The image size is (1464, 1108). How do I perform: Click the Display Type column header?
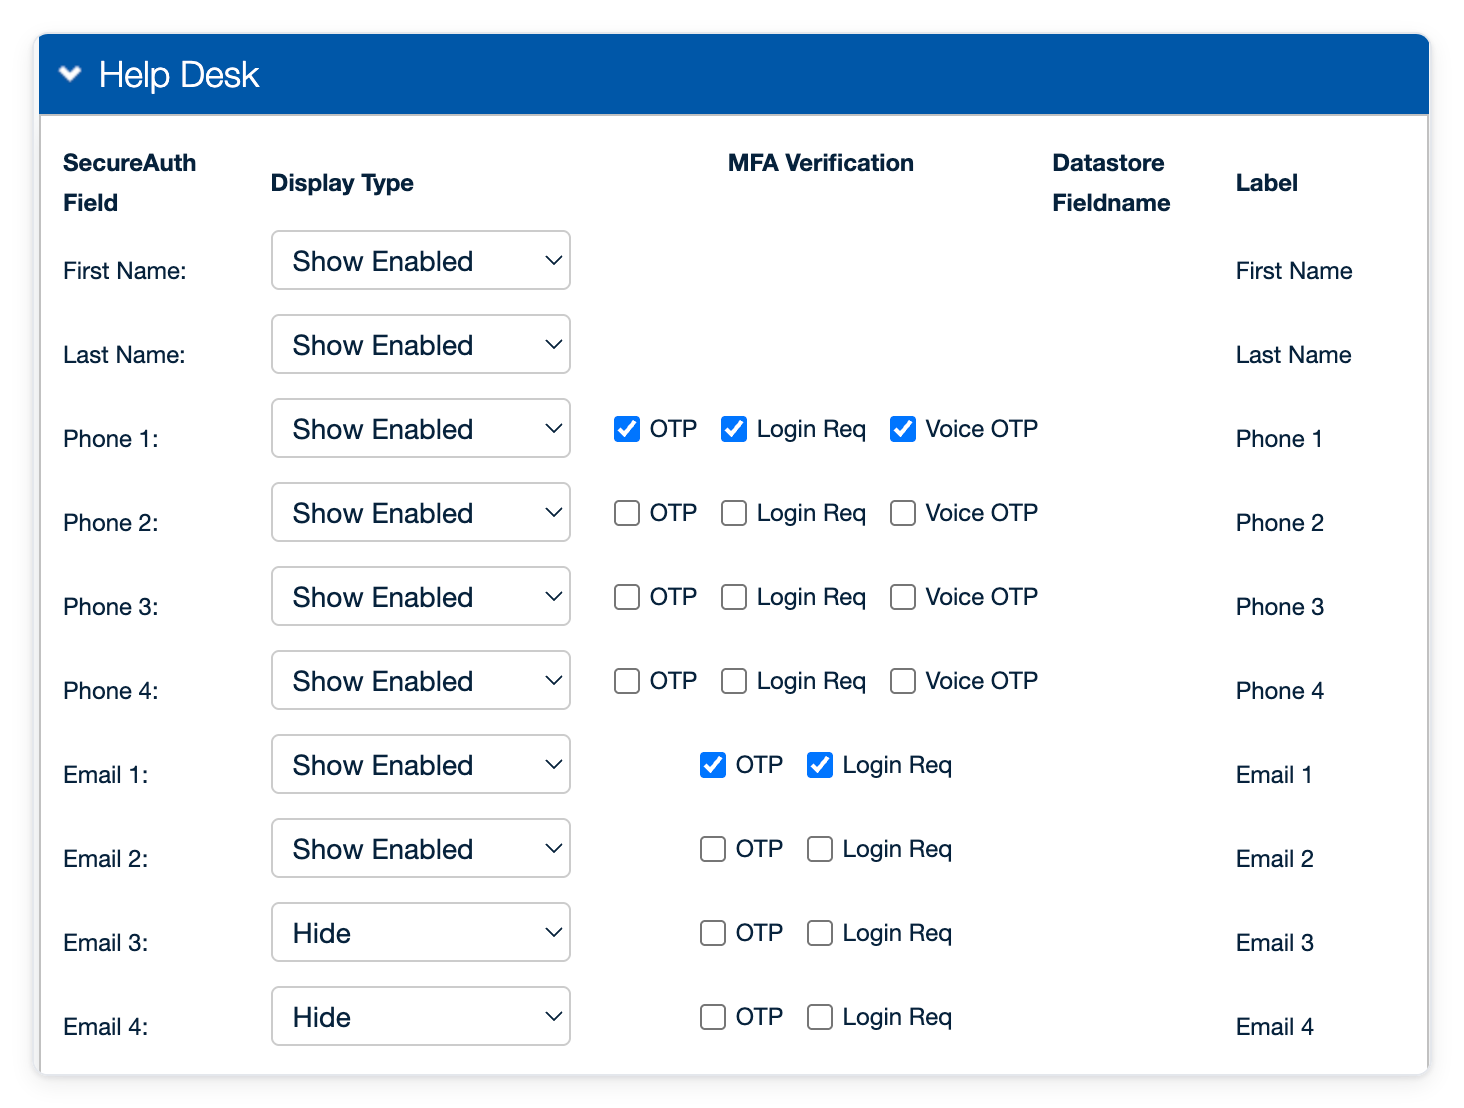[342, 183]
